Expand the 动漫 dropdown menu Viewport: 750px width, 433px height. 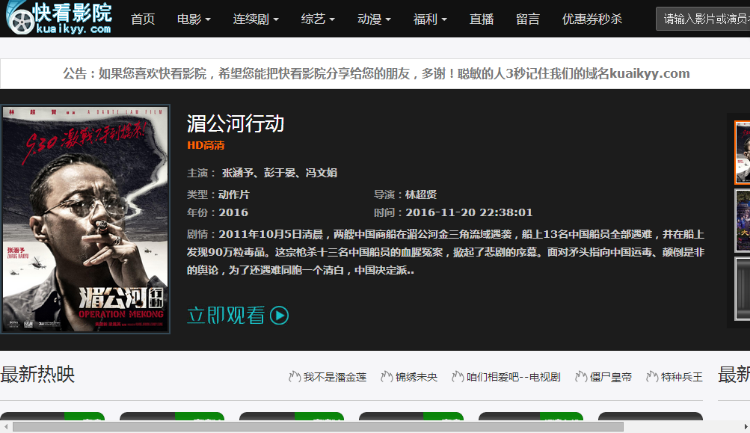click(374, 19)
